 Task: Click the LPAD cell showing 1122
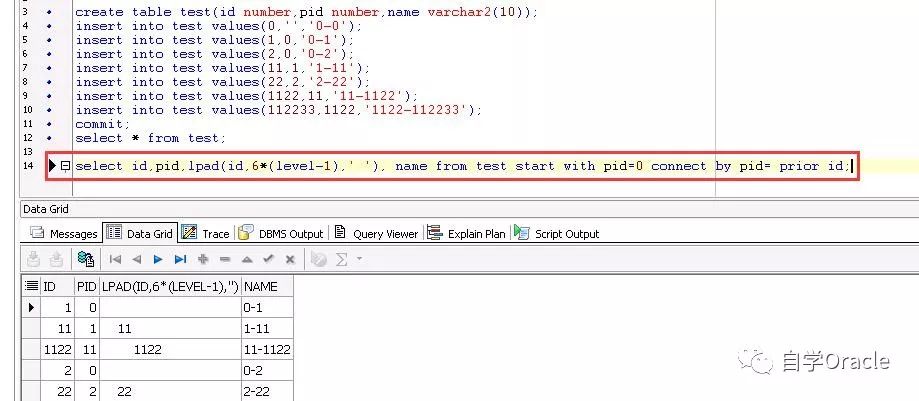pyautogui.click(x=170, y=350)
